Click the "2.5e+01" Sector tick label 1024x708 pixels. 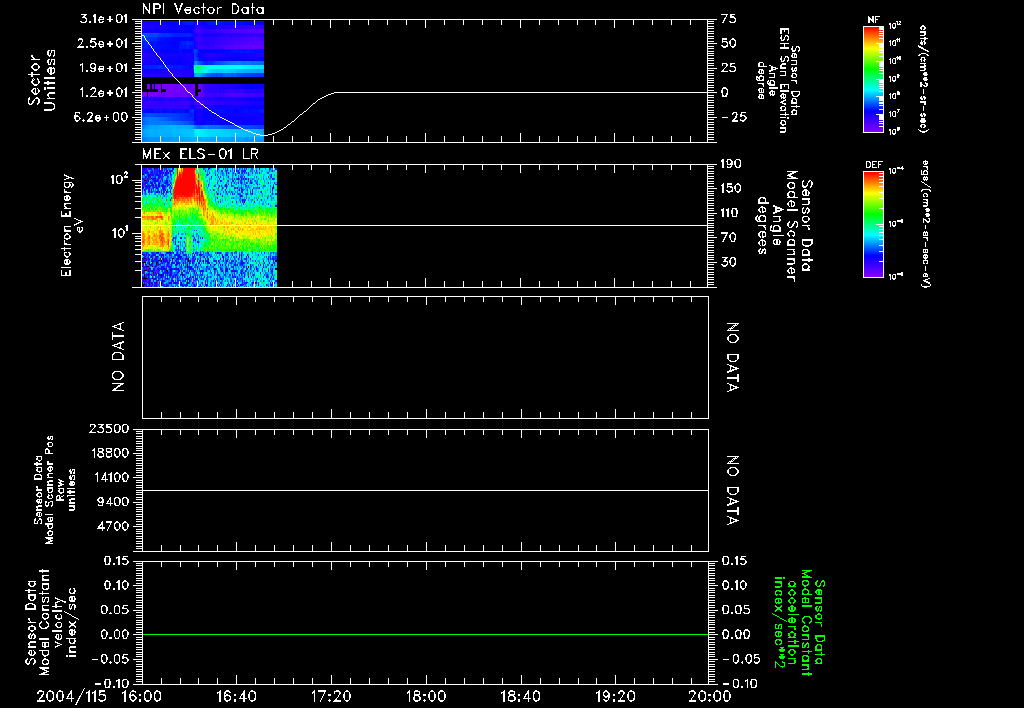104,43
